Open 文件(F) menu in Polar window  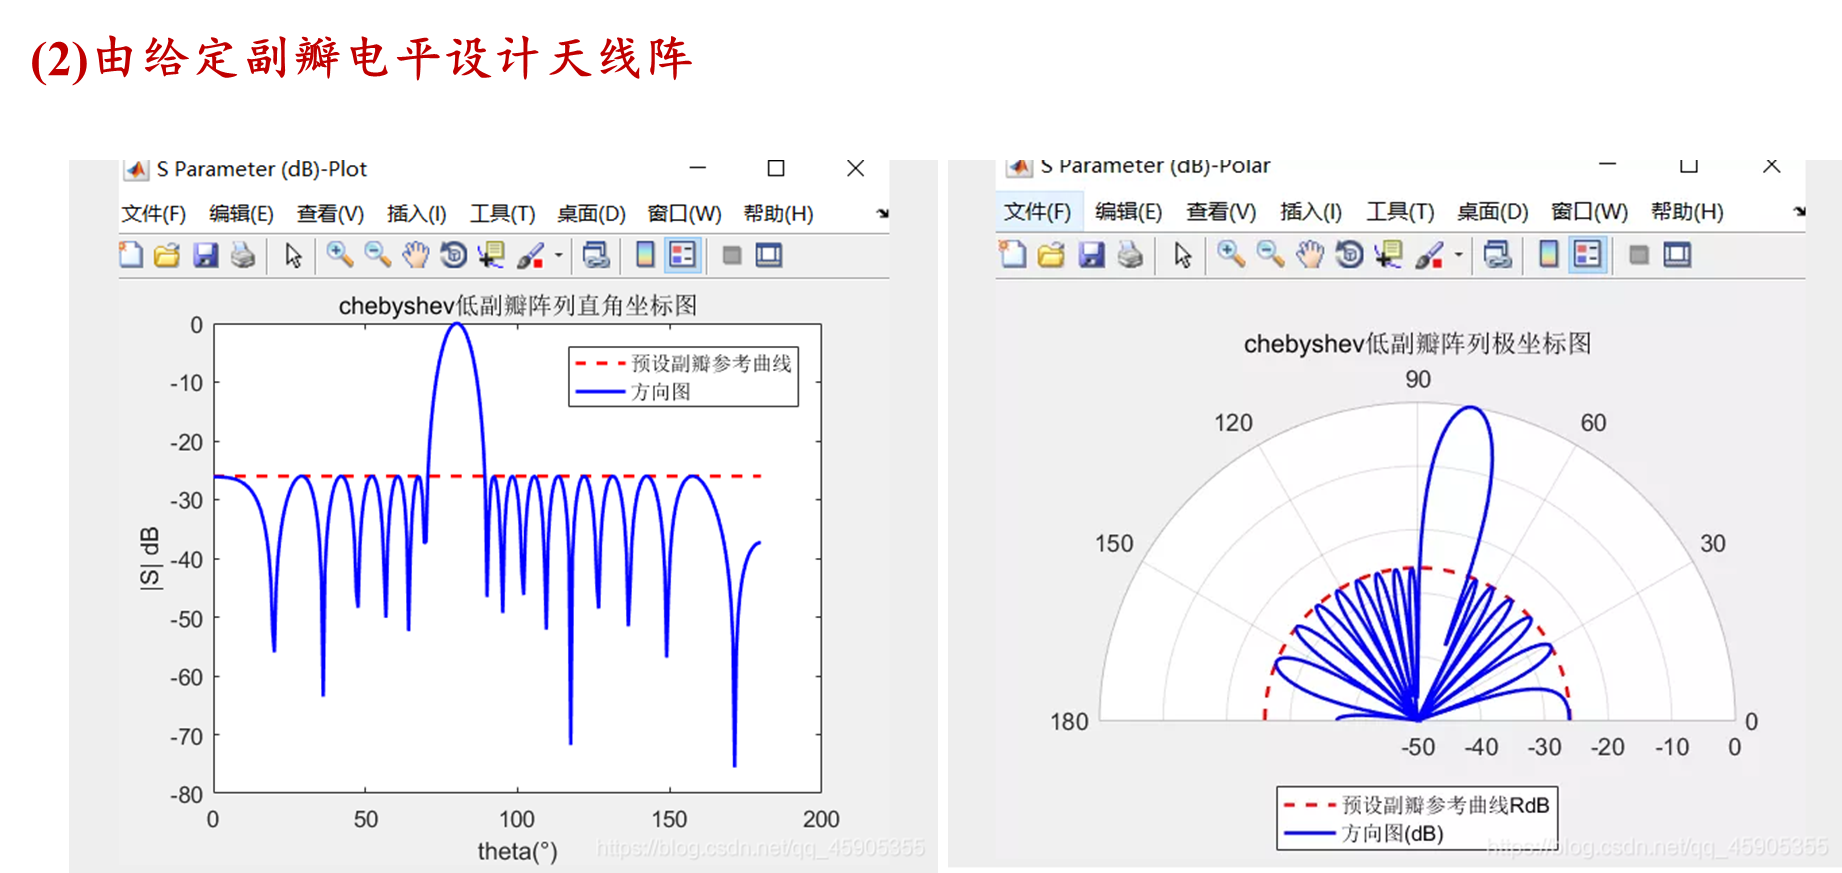click(1037, 212)
